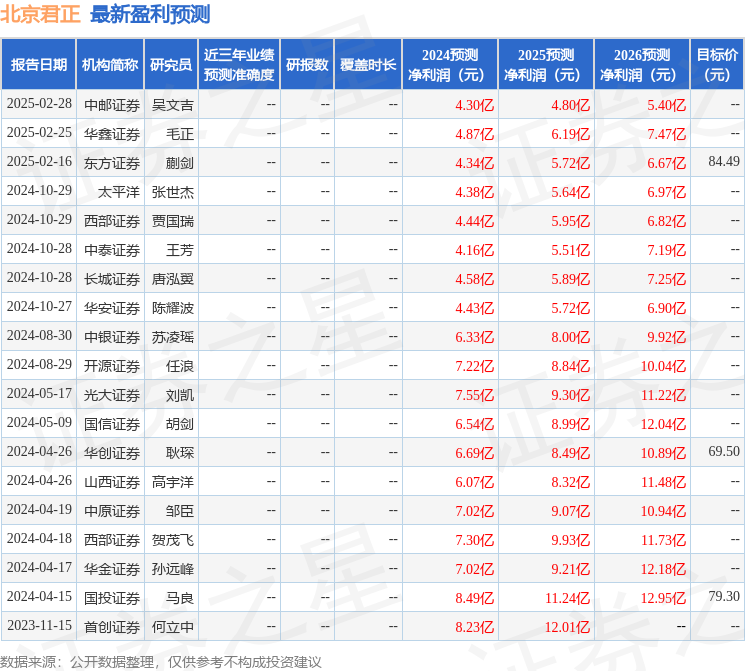Click researcher name 陈耀波

coord(173,308)
